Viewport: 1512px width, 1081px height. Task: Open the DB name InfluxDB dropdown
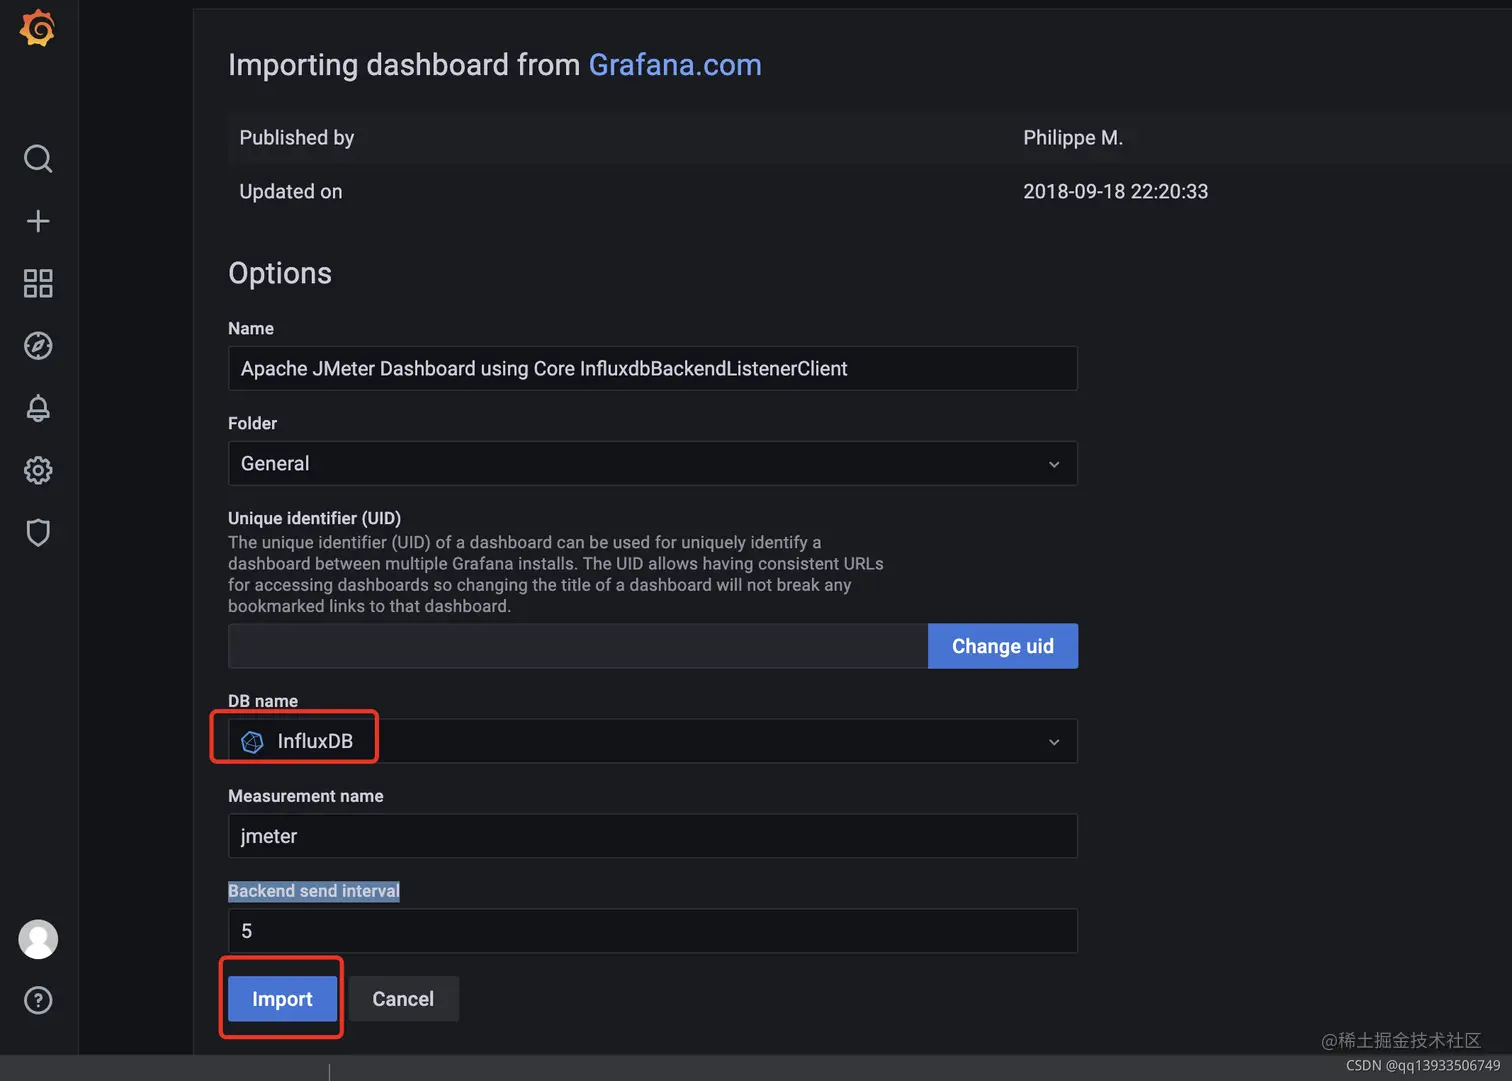tap(652, 741)
